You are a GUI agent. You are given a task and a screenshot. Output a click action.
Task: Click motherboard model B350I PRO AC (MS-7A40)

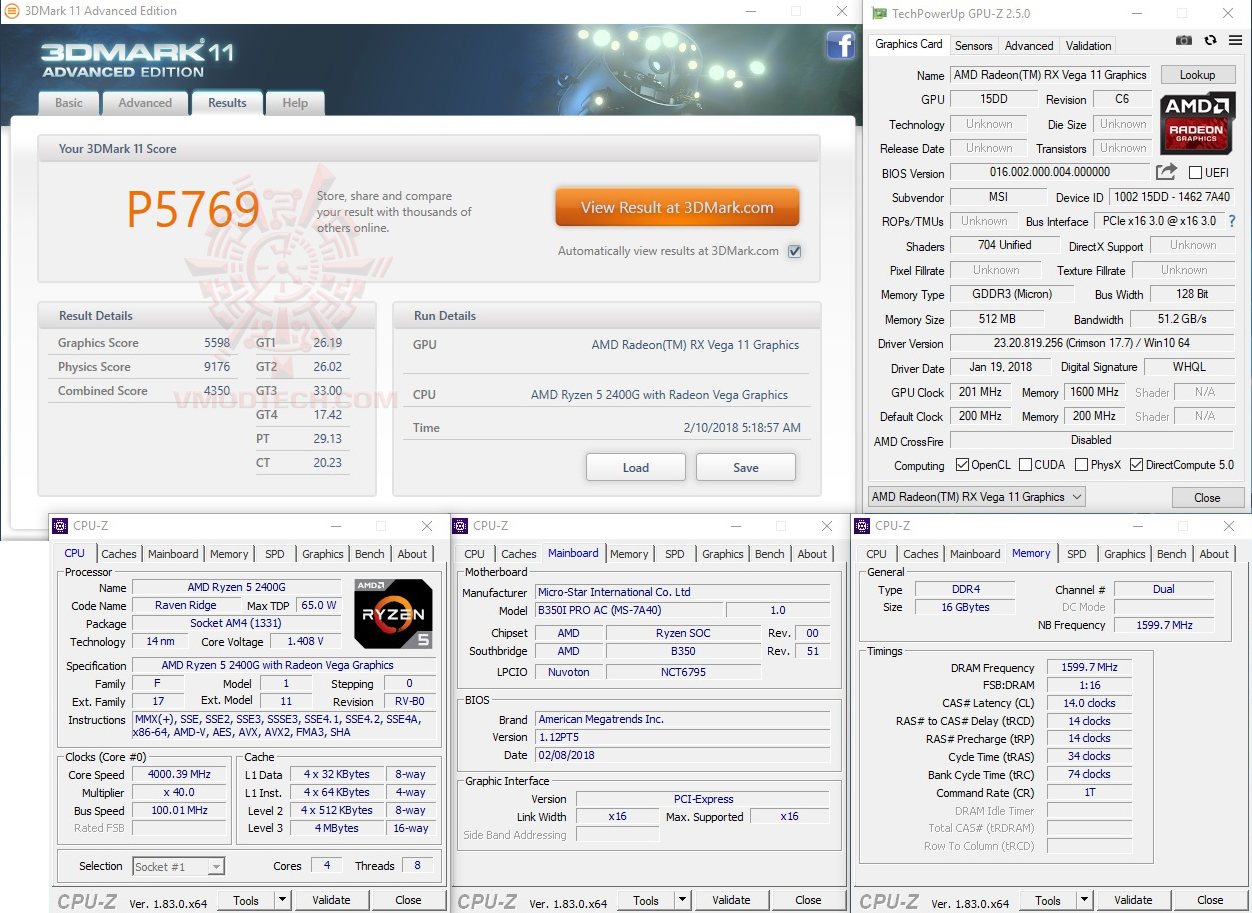628,610
